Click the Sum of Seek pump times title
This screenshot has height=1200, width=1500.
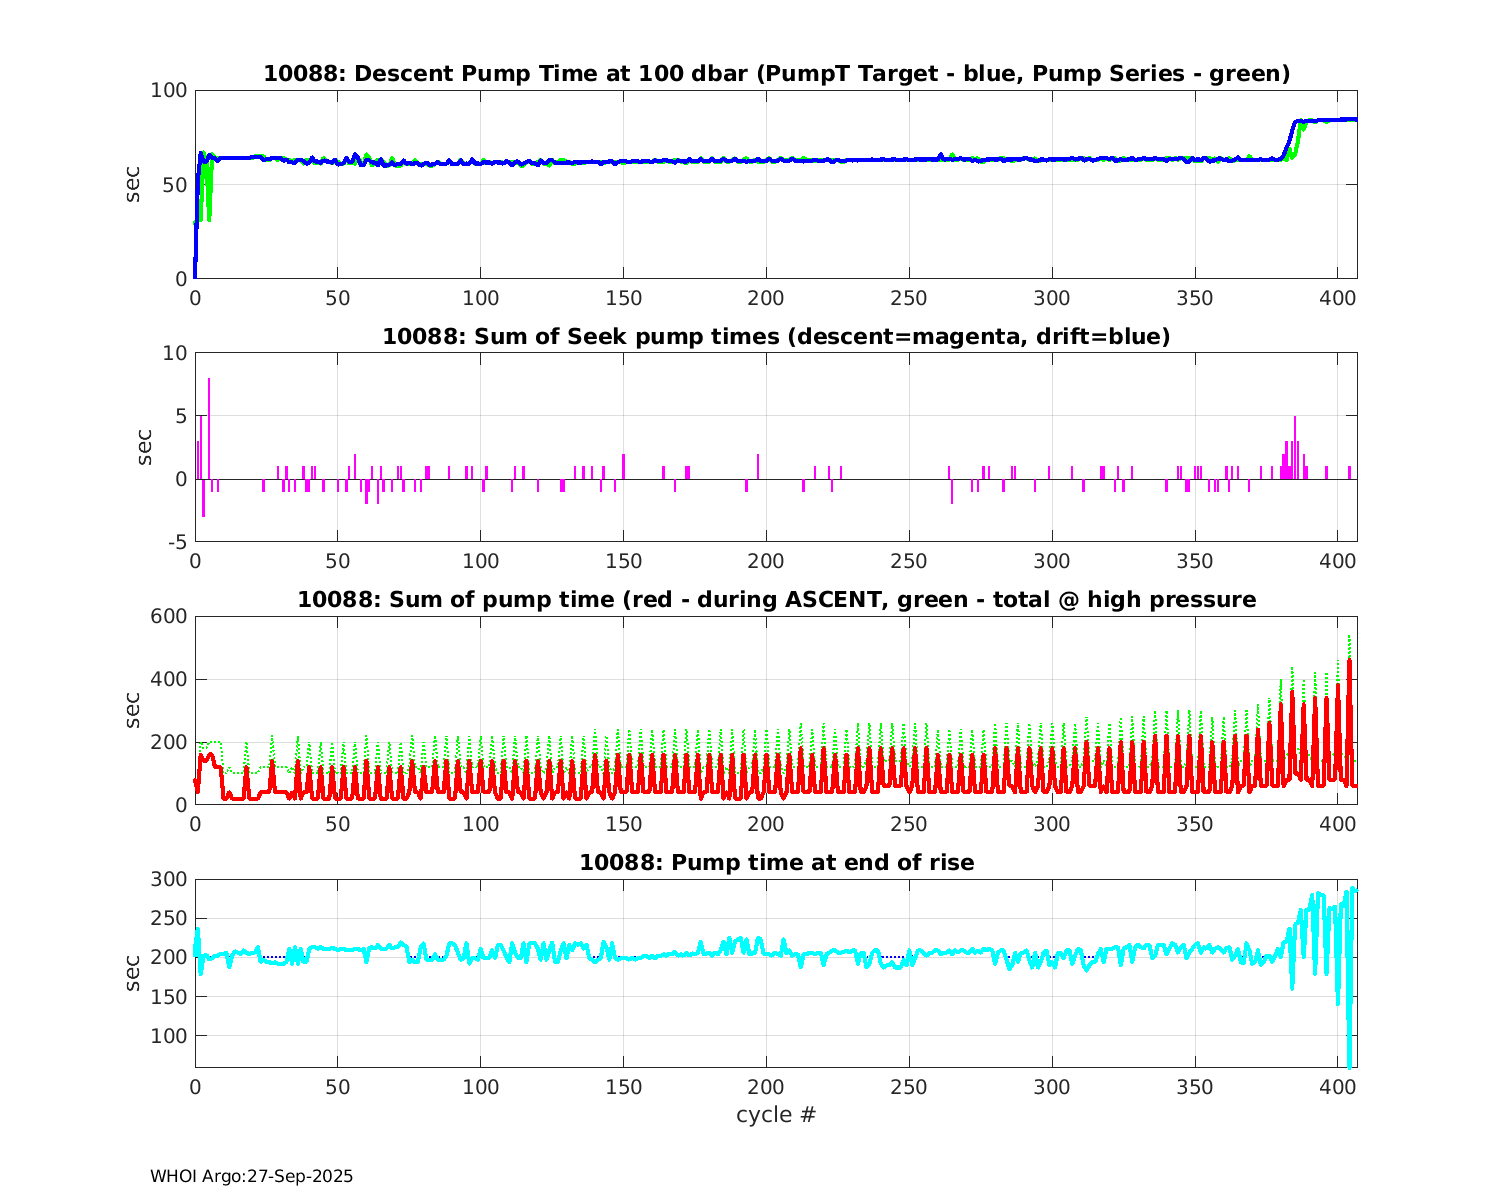coord(776,337)
